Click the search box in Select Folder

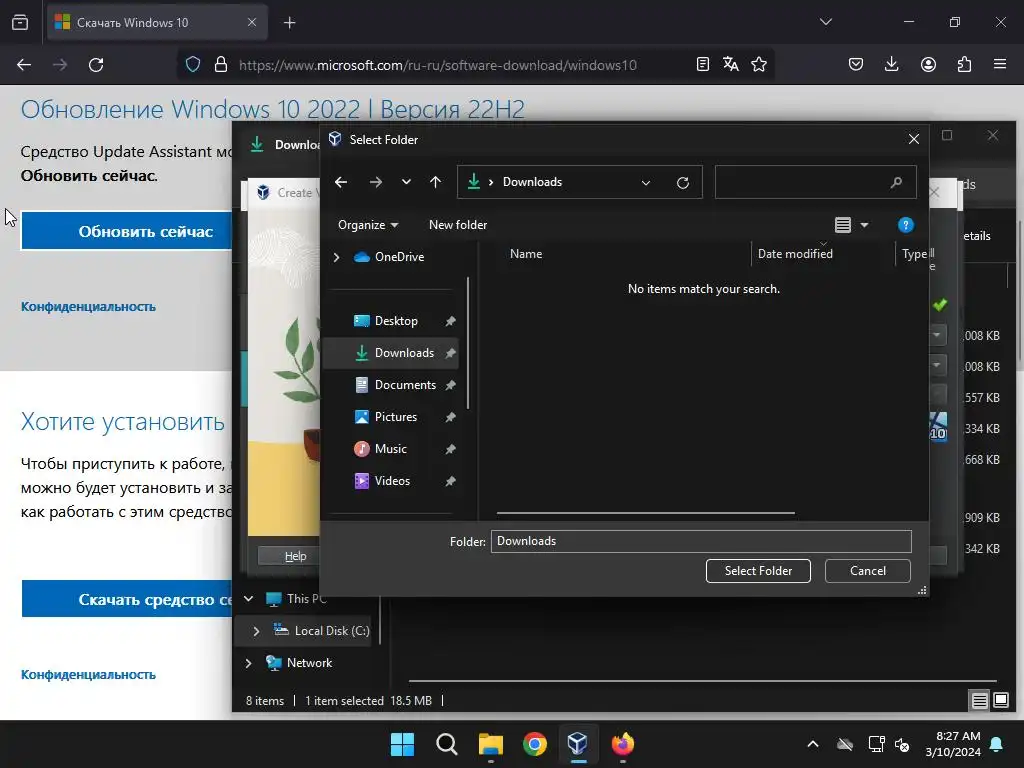(x=815, y=182)
